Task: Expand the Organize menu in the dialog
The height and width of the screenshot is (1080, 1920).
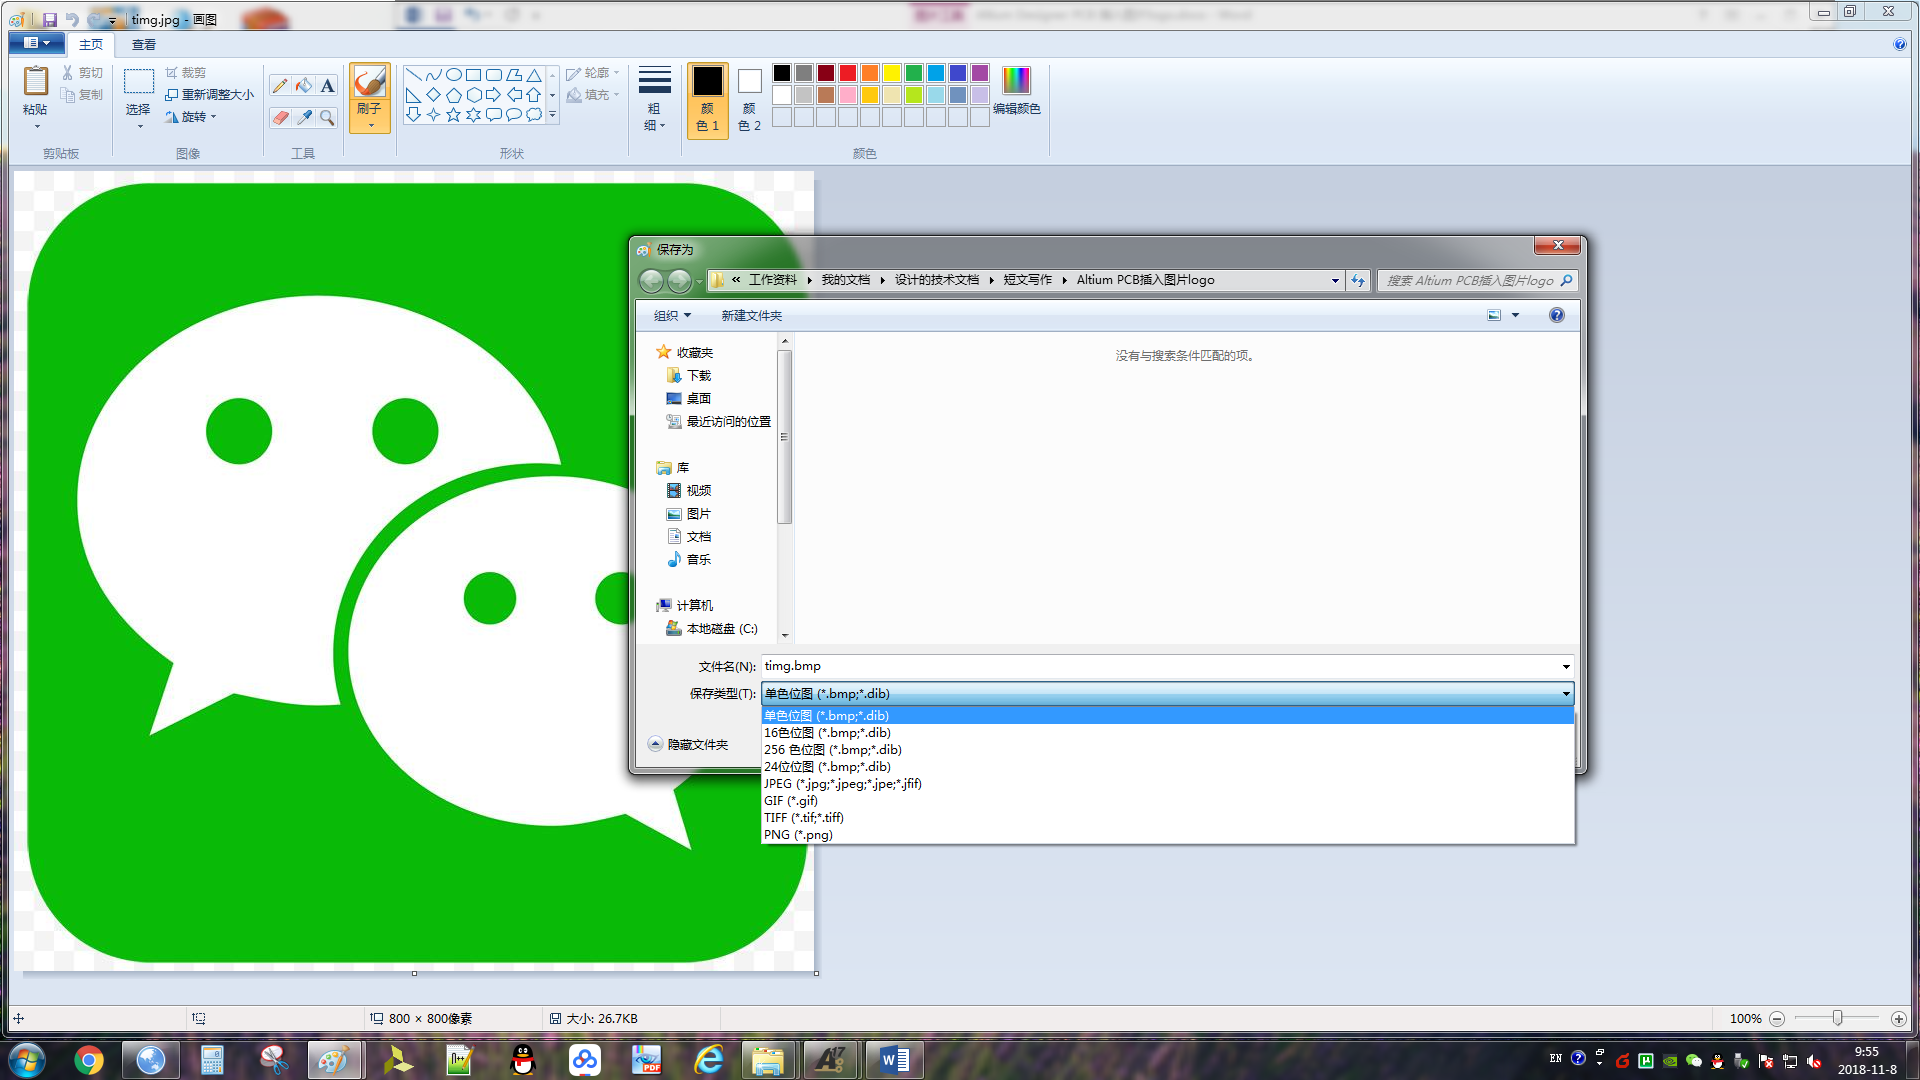Action: click(672, 315)
